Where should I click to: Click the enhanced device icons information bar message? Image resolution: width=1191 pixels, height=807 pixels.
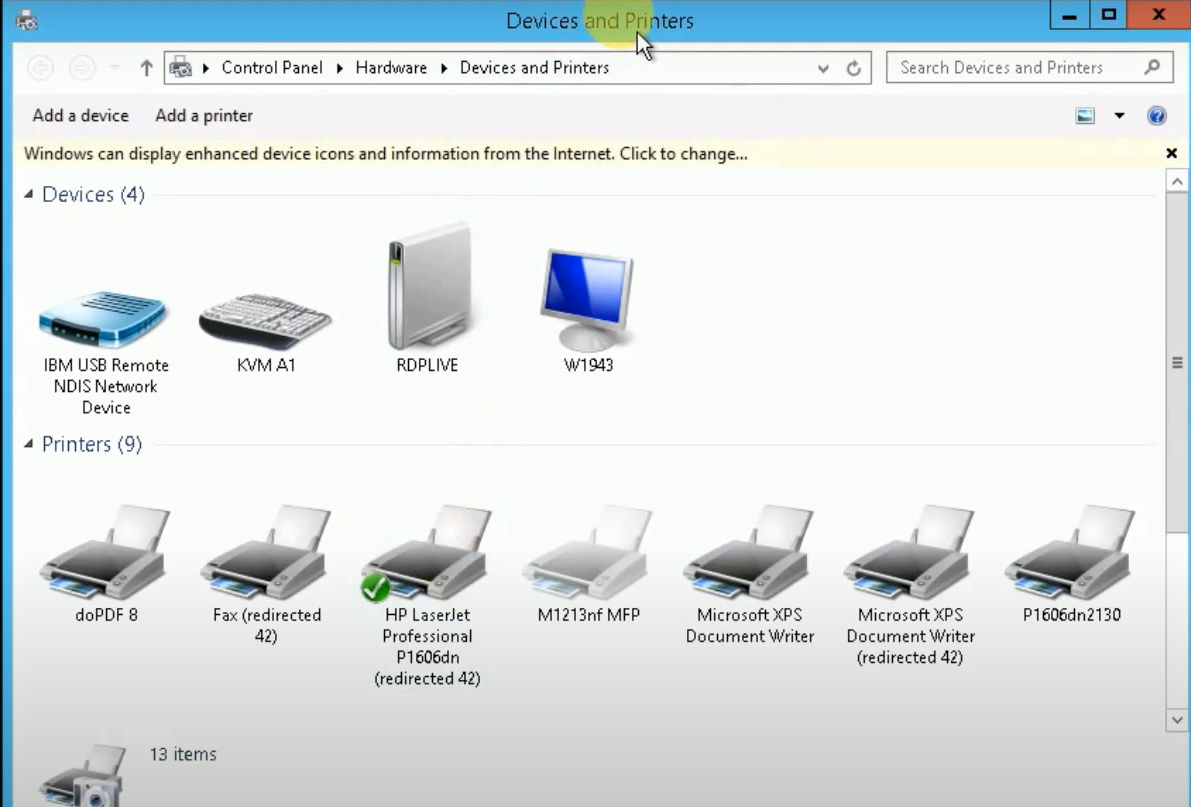point(386,153)
